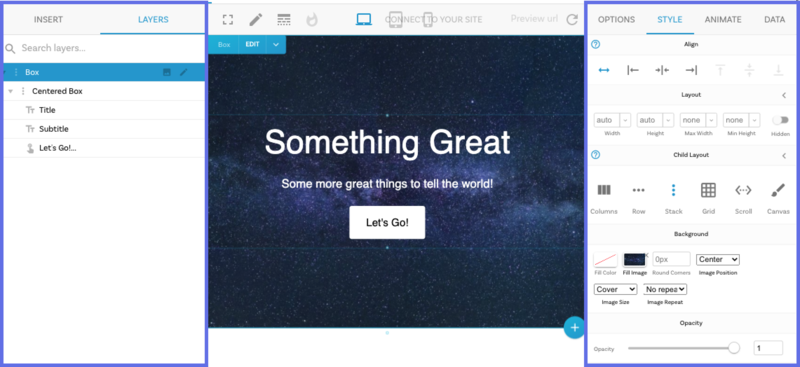This screenshot has height=367, width=800.
Task: Click the image icon on Box layer row
Action: click(166, 72)
